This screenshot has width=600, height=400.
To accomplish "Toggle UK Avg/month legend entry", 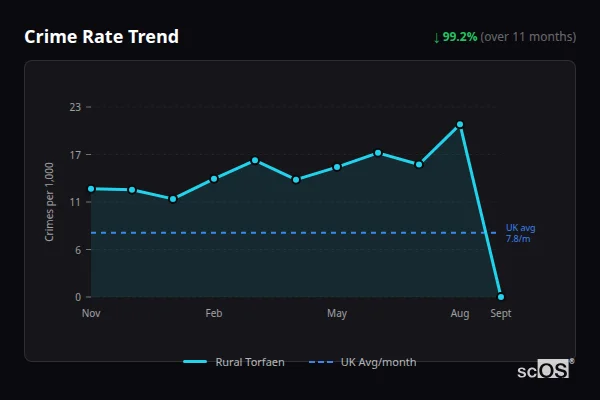I will click(362, 362).
